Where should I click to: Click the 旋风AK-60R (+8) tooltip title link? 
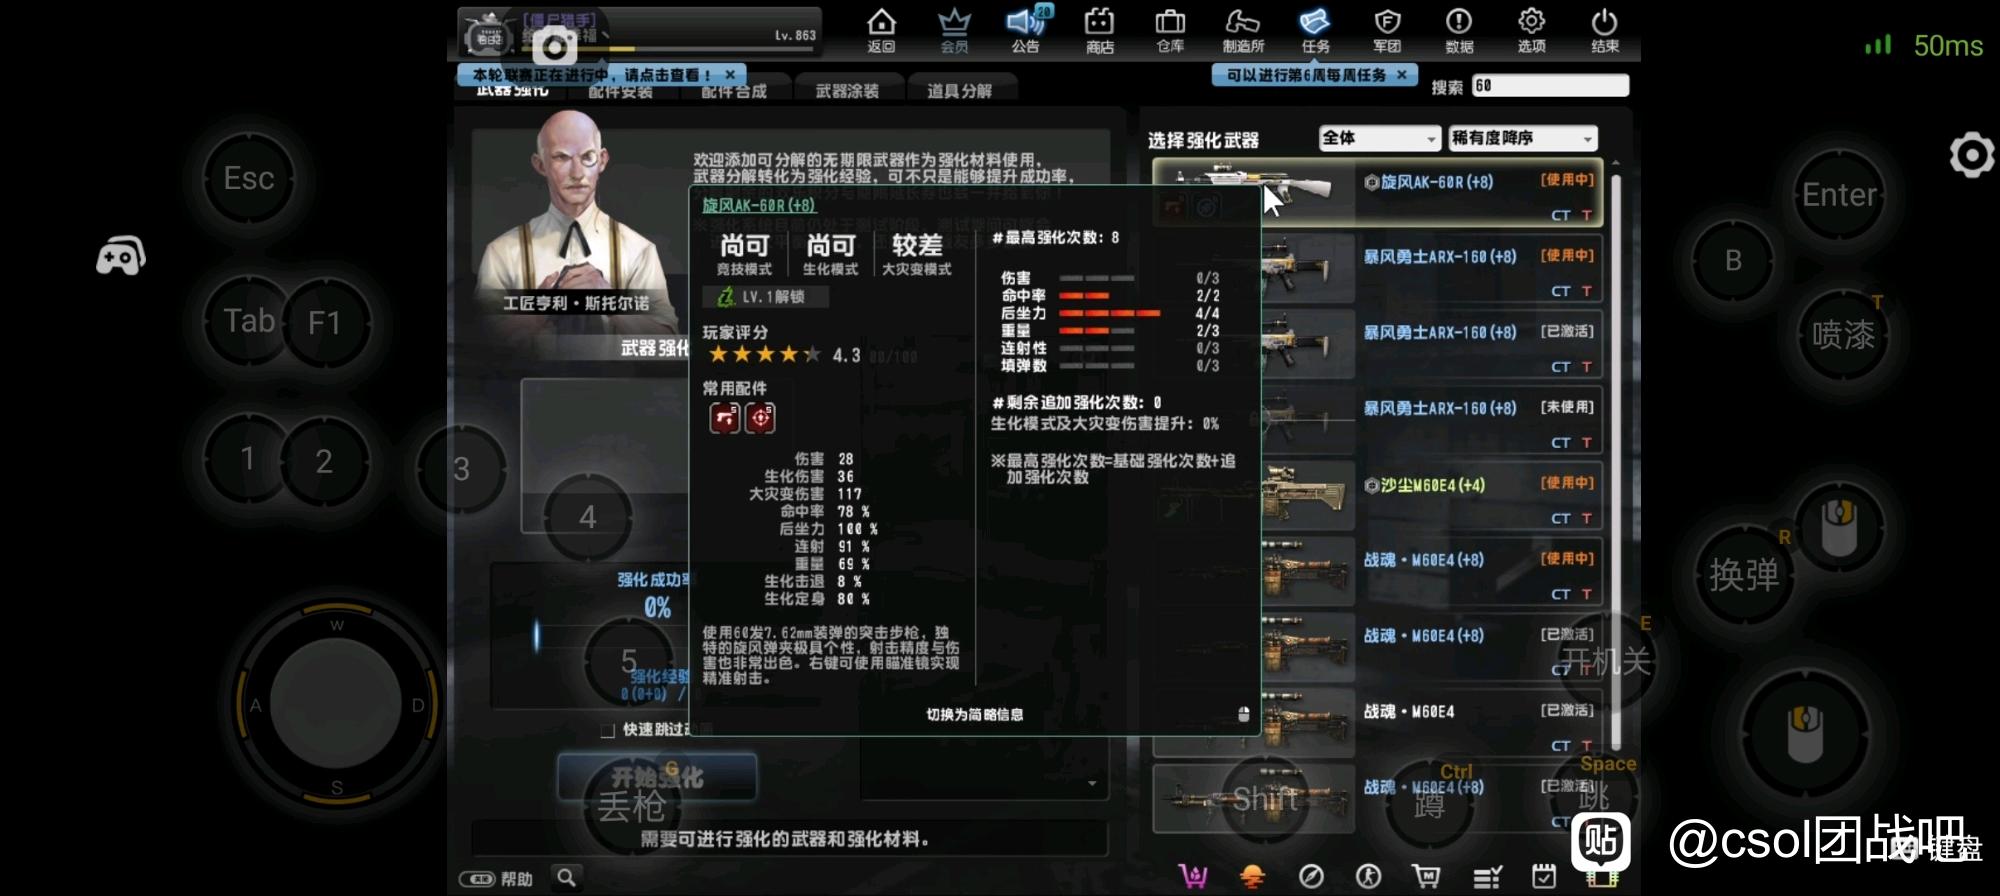click(x=758, y=205)
